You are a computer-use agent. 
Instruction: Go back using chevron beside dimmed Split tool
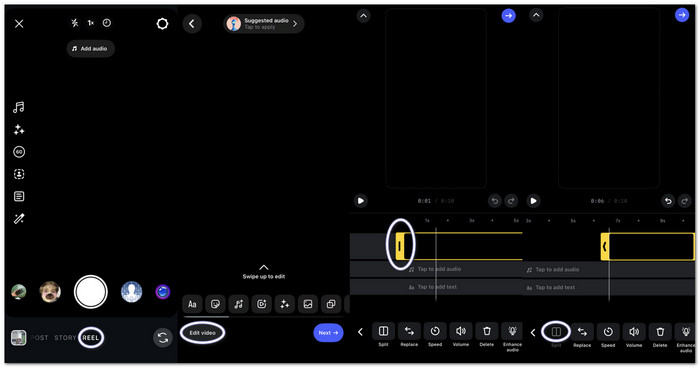pyautogui.click(x=533, y=332)
